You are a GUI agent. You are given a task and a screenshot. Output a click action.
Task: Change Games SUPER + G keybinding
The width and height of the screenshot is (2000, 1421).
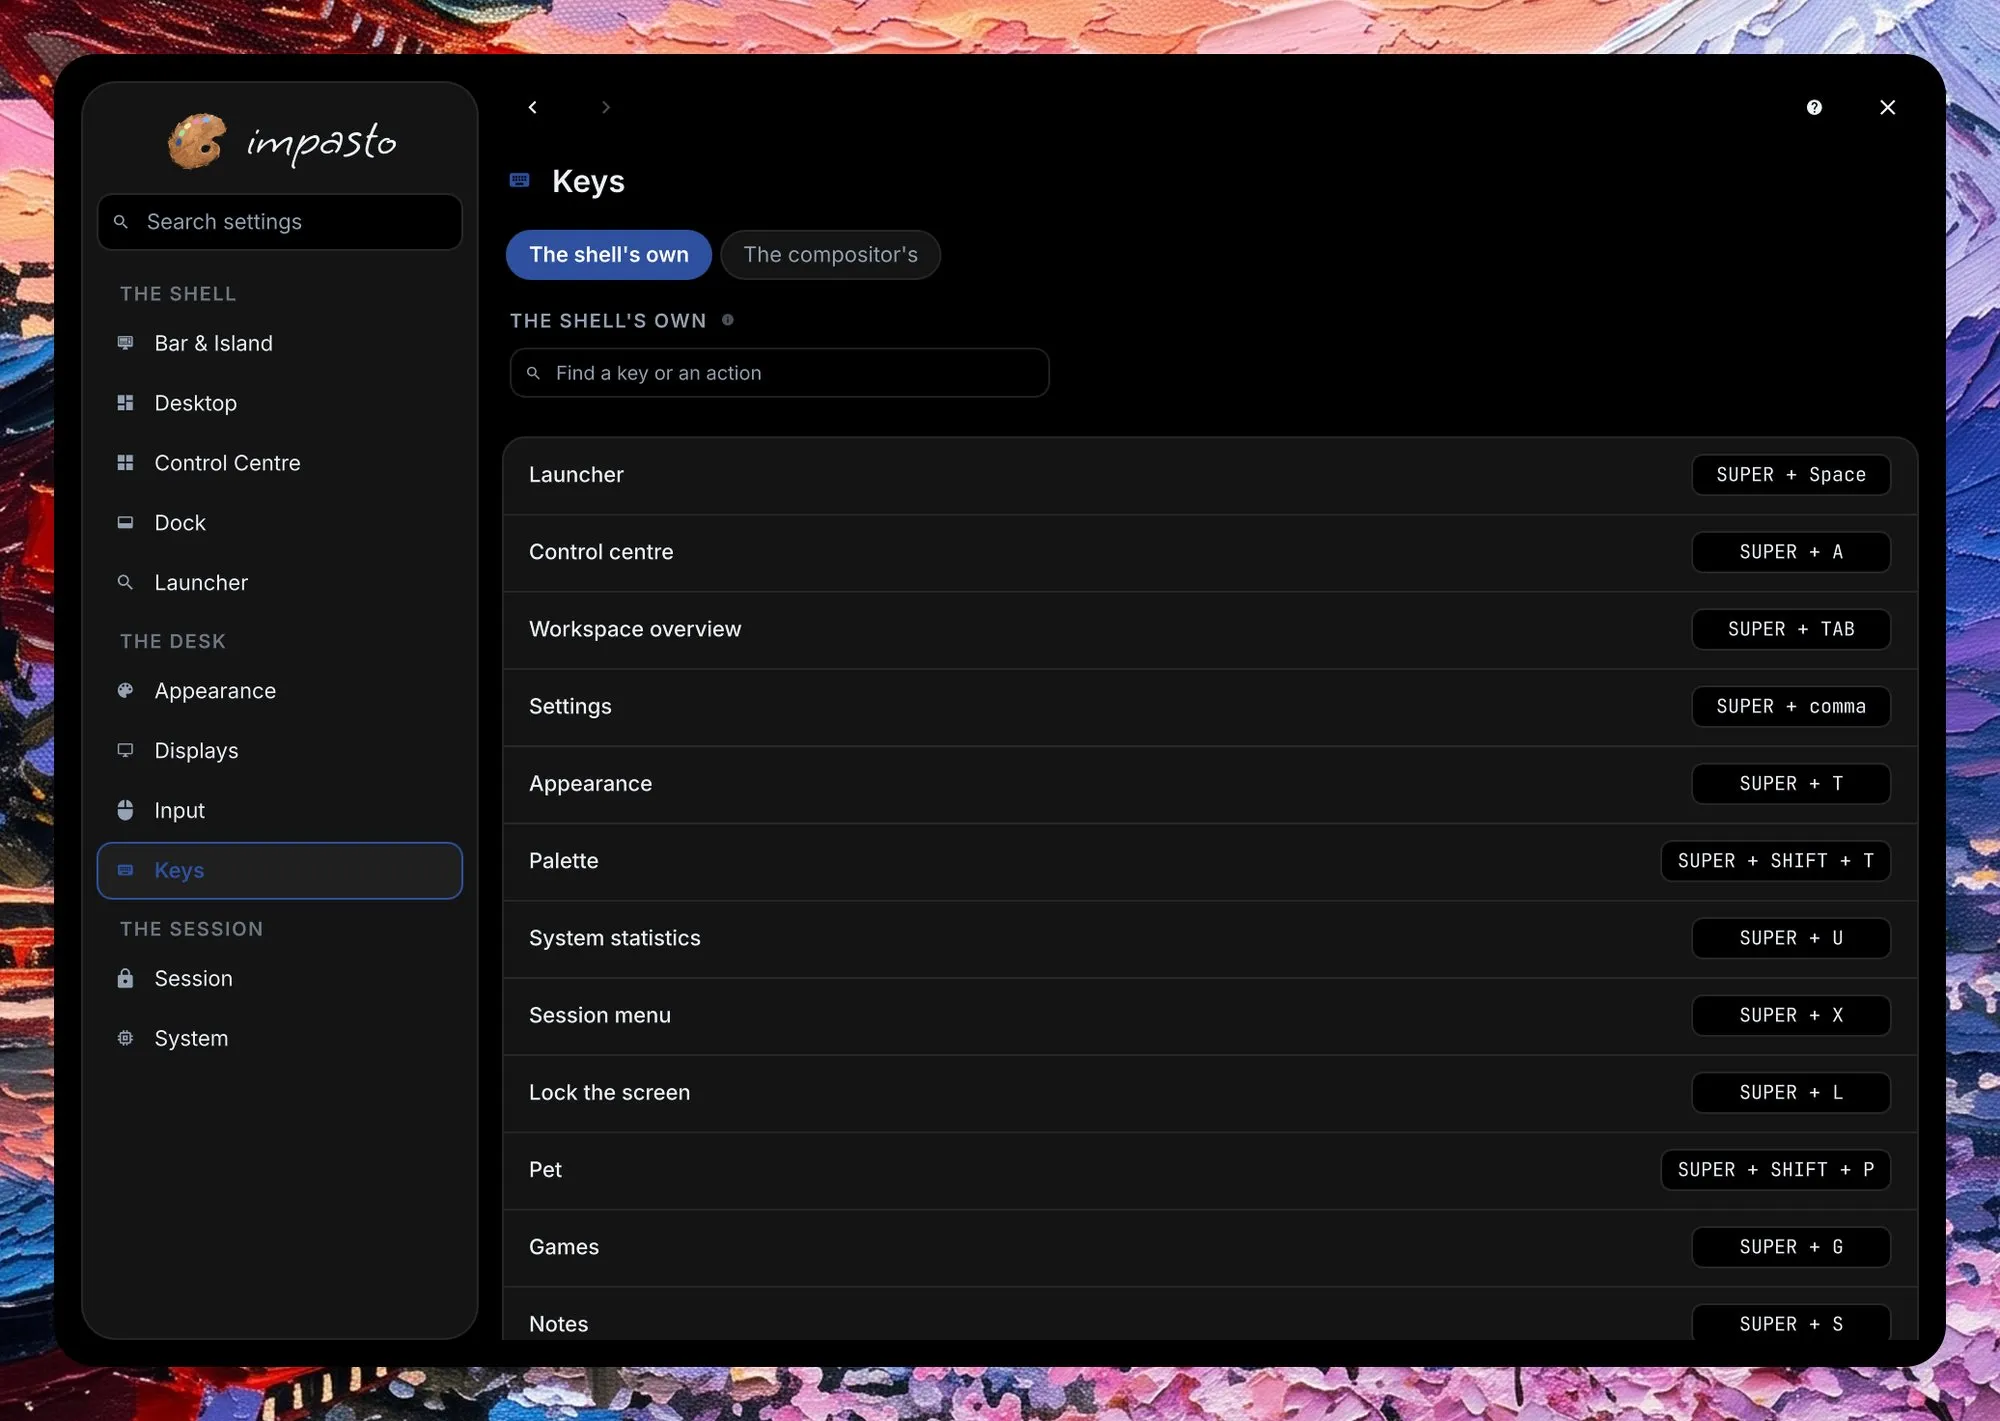(x=1790, y=1247)
